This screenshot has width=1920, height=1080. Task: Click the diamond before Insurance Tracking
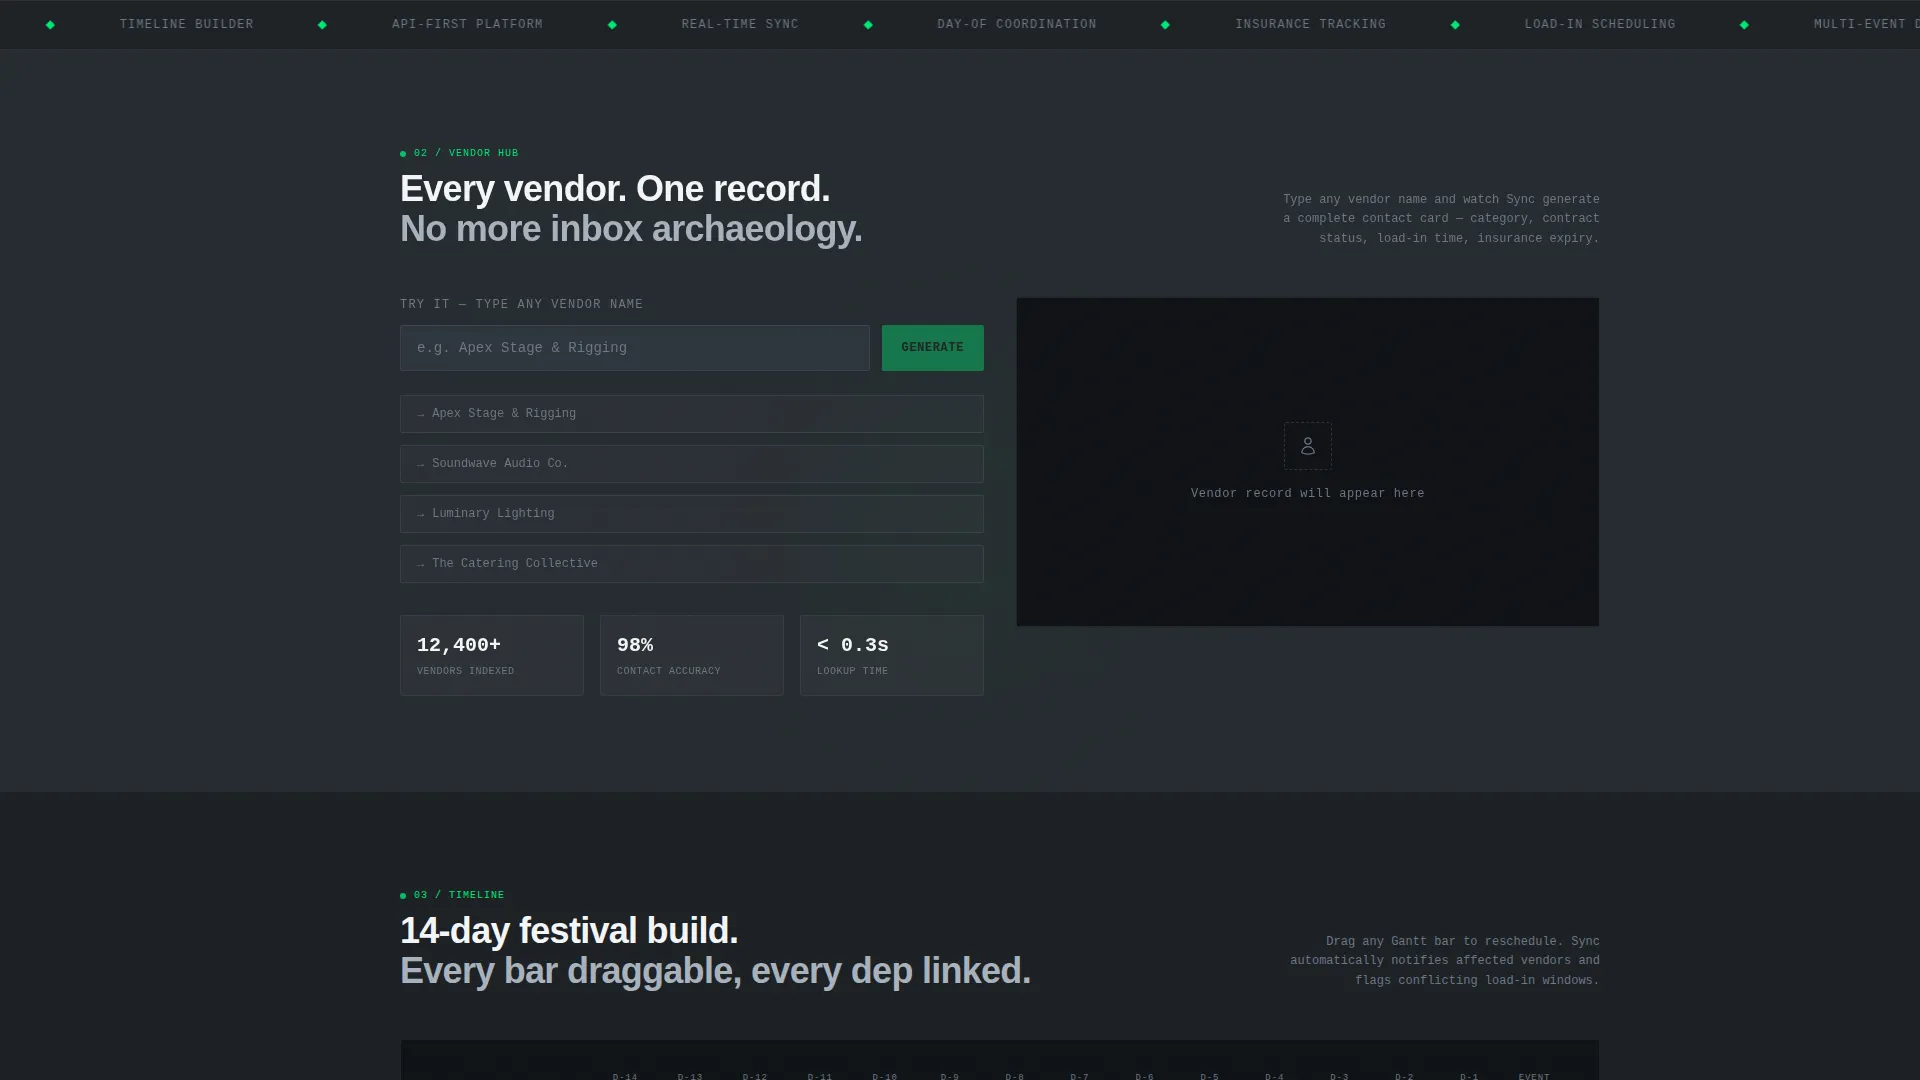pos(1165,25)
